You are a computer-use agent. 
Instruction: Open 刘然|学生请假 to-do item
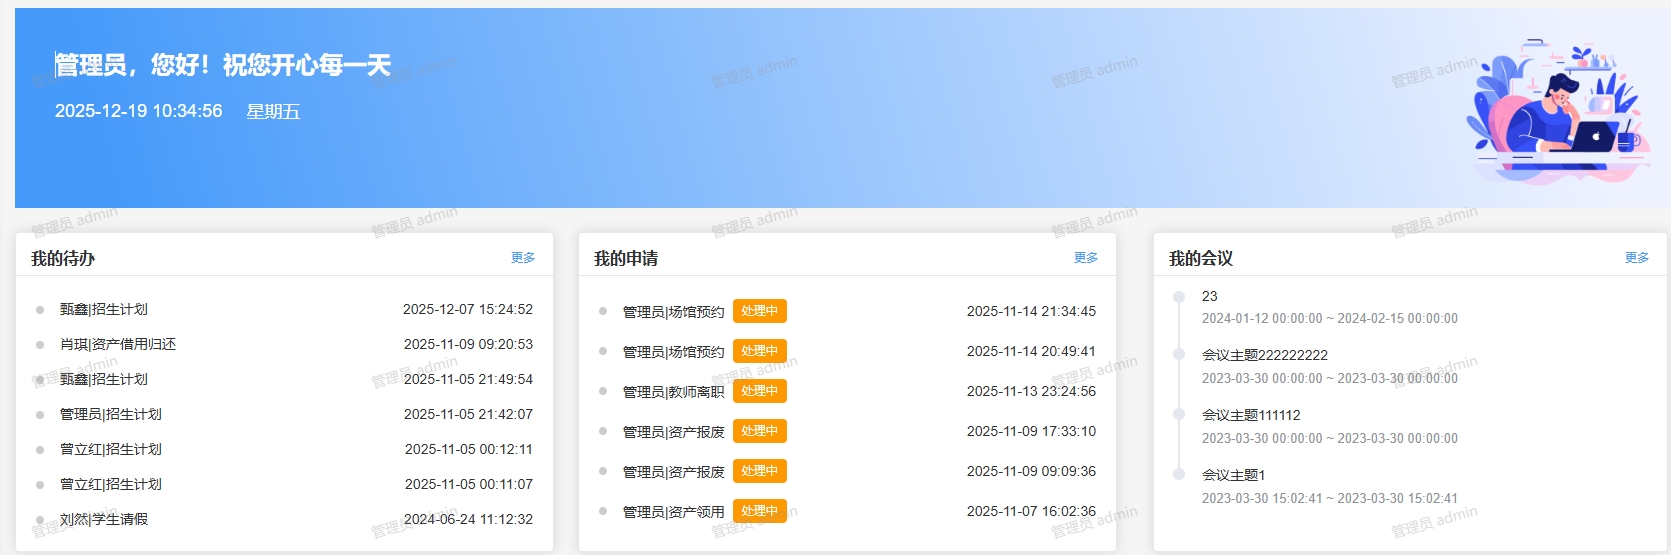click(103, 519)
